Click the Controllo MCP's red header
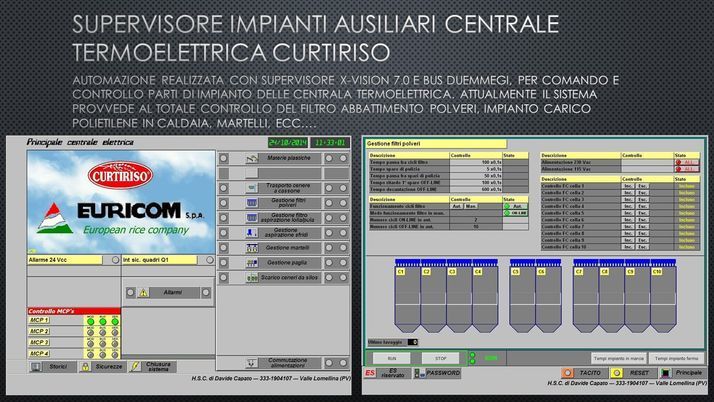 pyautogui.click(x=74, y=311)
